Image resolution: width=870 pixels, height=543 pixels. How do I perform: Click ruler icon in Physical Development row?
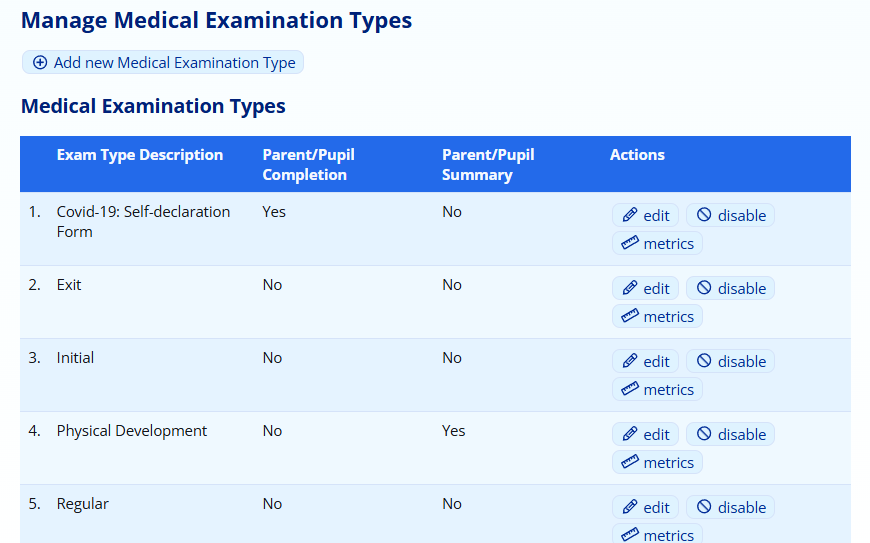tap(629, 462)
